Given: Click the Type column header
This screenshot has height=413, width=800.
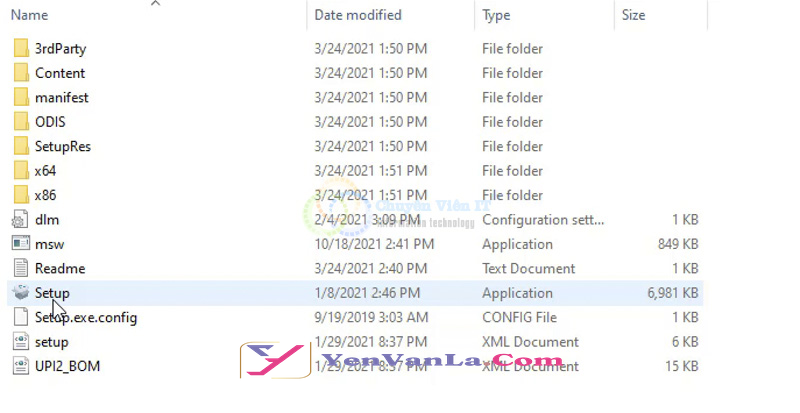Looking at the screenshot, I should [x=496, y=15].
